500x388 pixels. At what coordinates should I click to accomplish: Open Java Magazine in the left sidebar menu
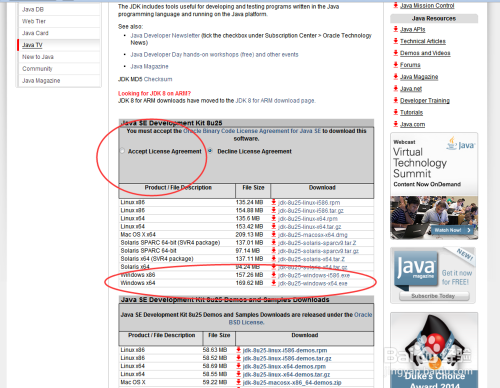41,80
